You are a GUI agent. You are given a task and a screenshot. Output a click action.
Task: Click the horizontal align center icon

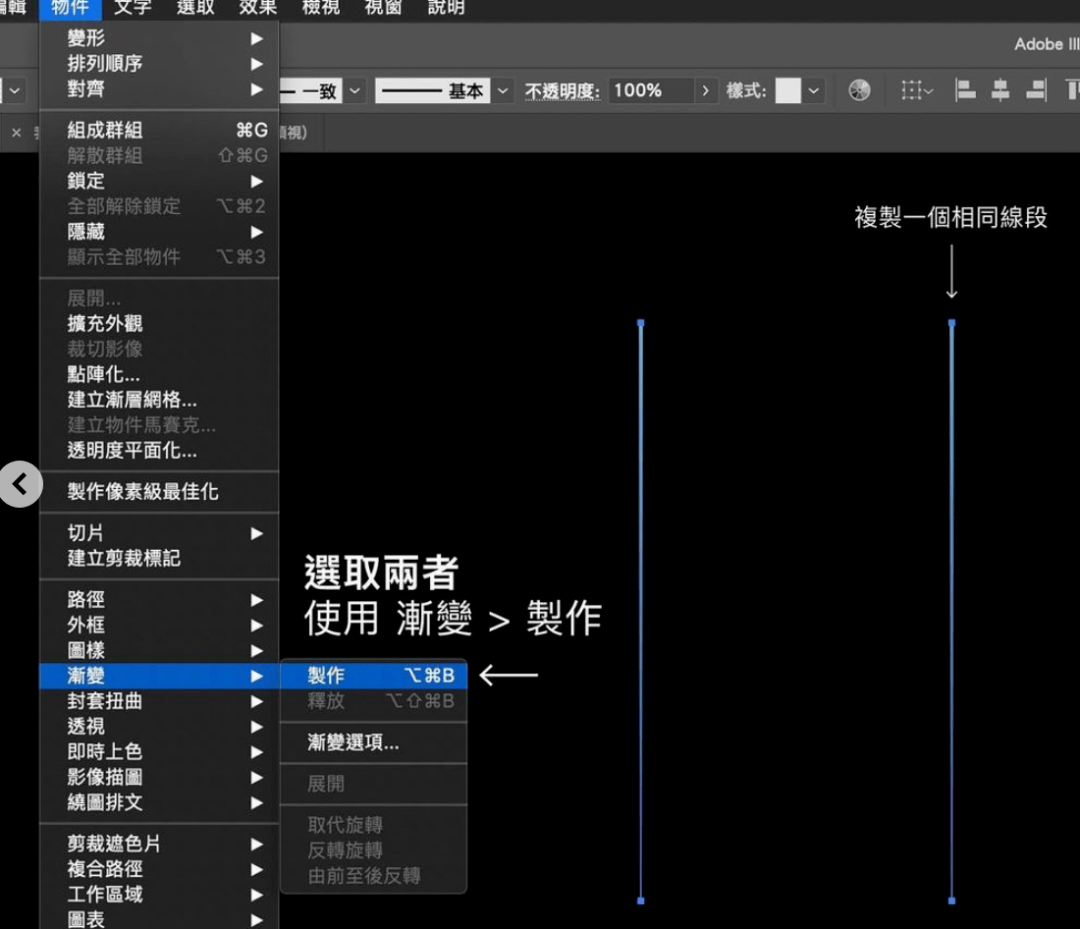[1000, 91]
